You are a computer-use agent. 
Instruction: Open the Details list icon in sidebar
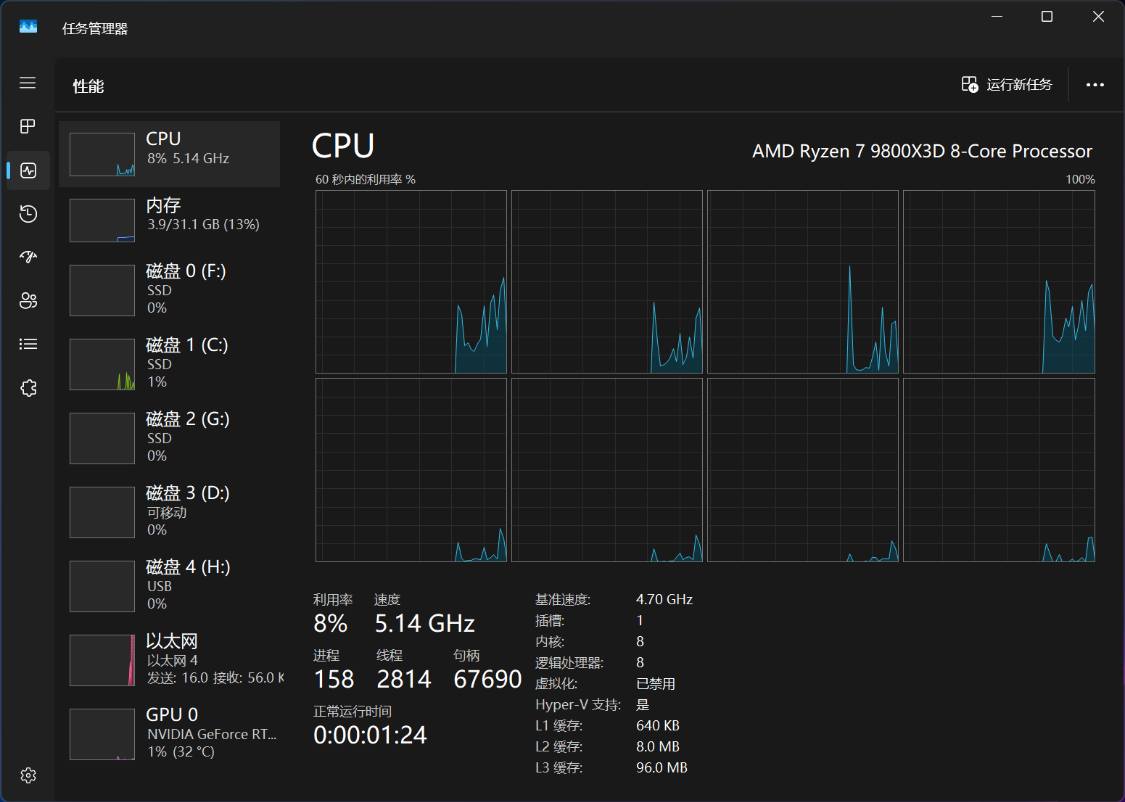click(28, 344)
